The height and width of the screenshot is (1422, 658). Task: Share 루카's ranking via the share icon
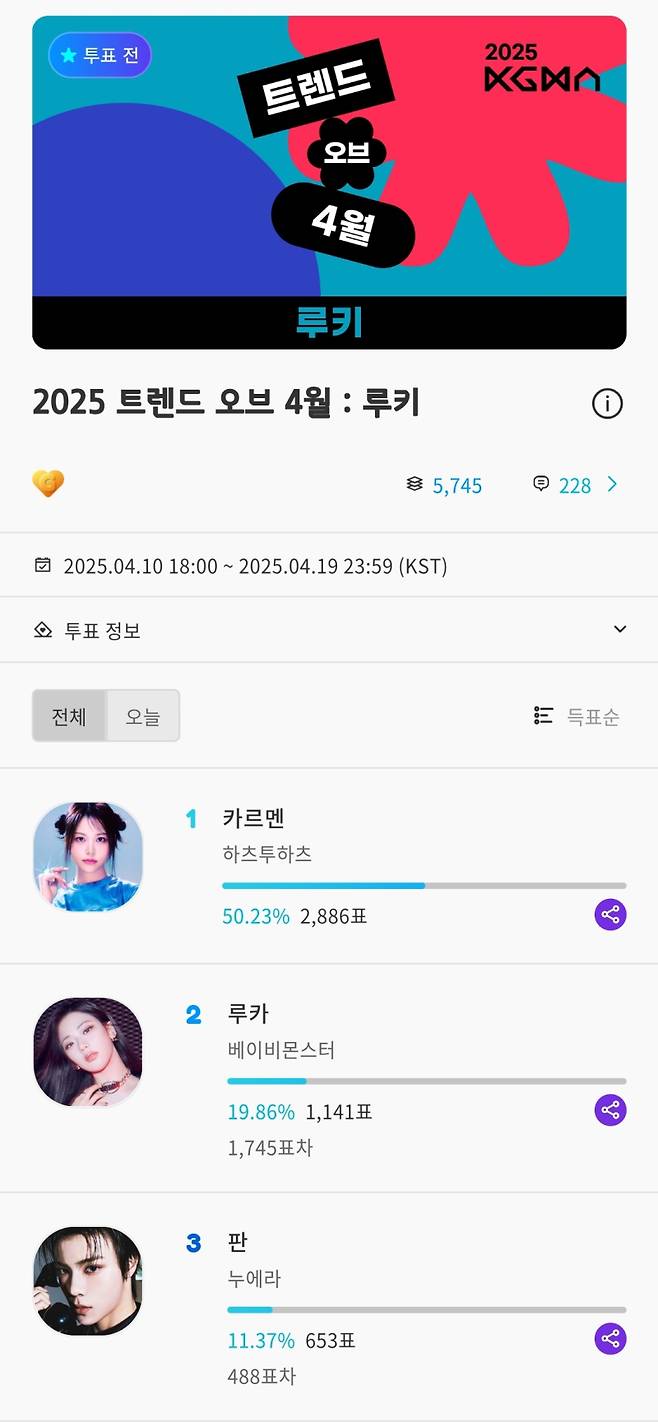click(610, 1110)
